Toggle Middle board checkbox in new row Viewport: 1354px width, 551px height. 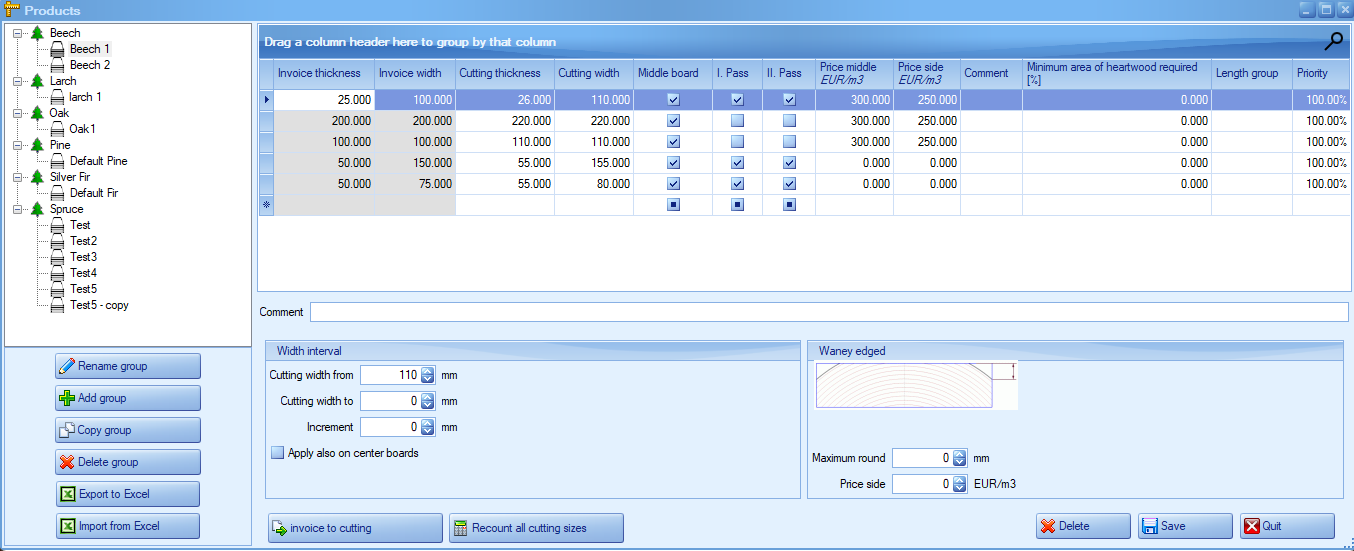(673, 205)
